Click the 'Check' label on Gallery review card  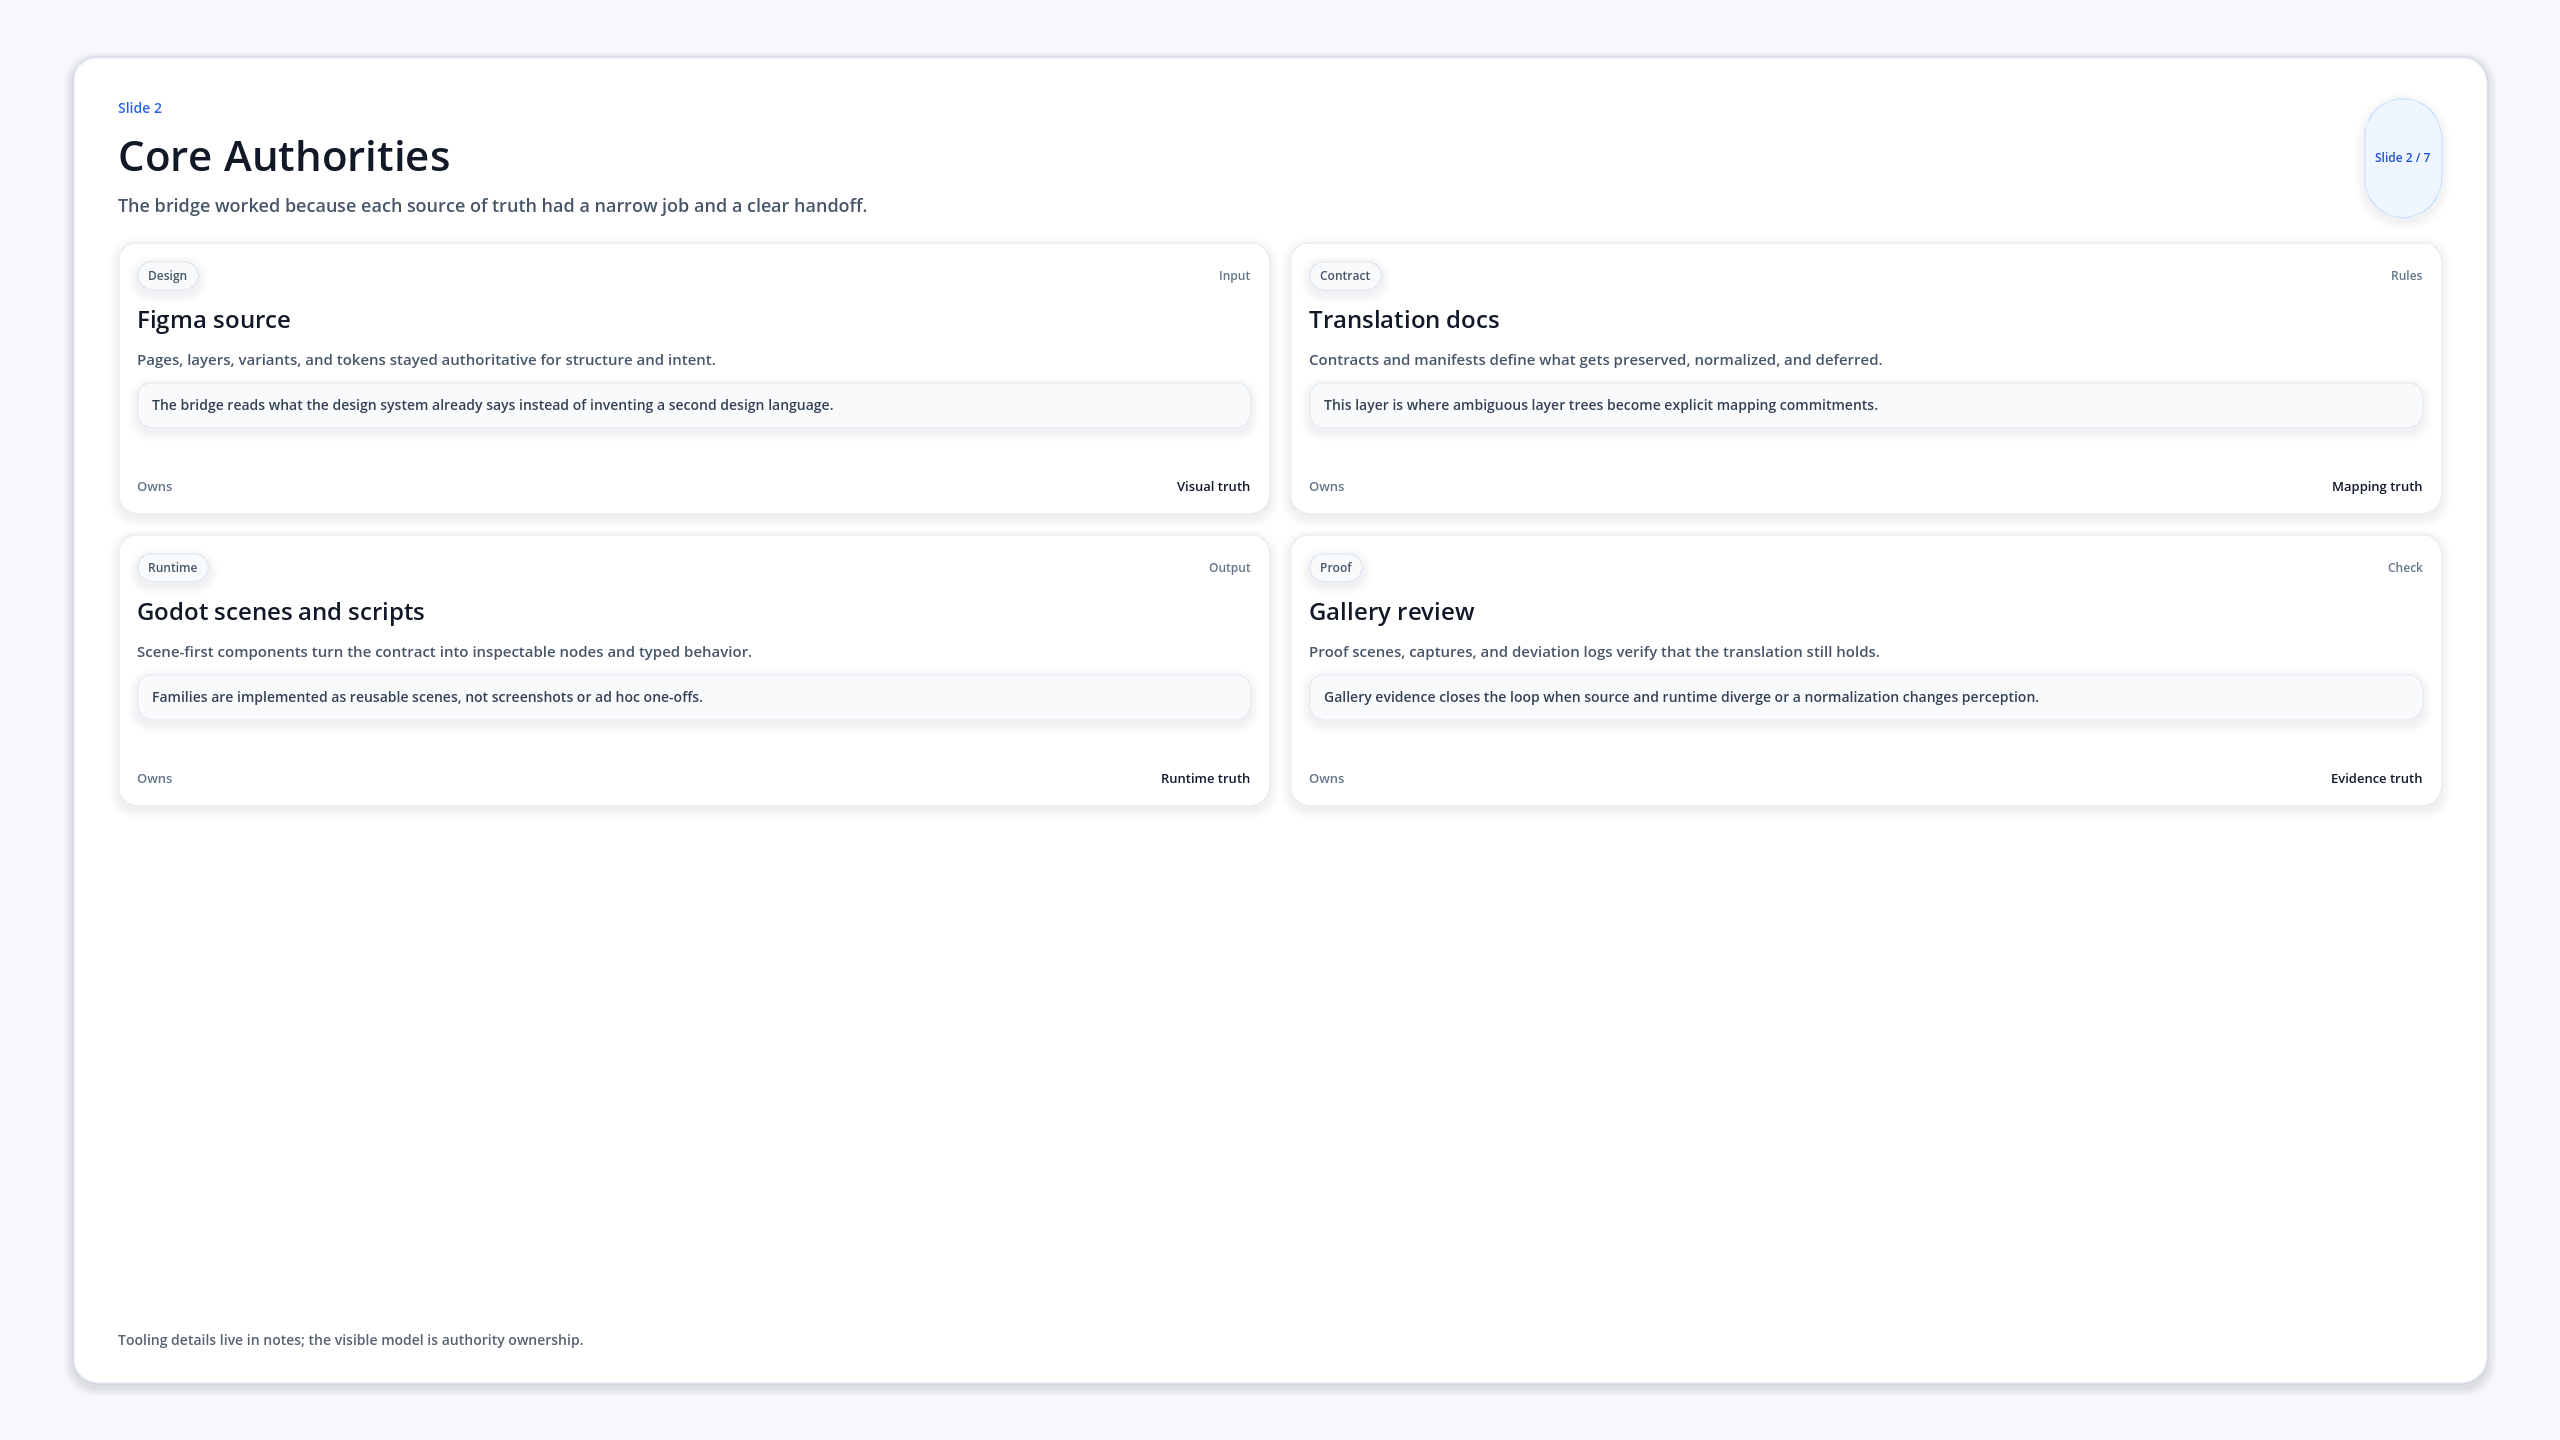pyautogui.click(x=2405, y=568)
